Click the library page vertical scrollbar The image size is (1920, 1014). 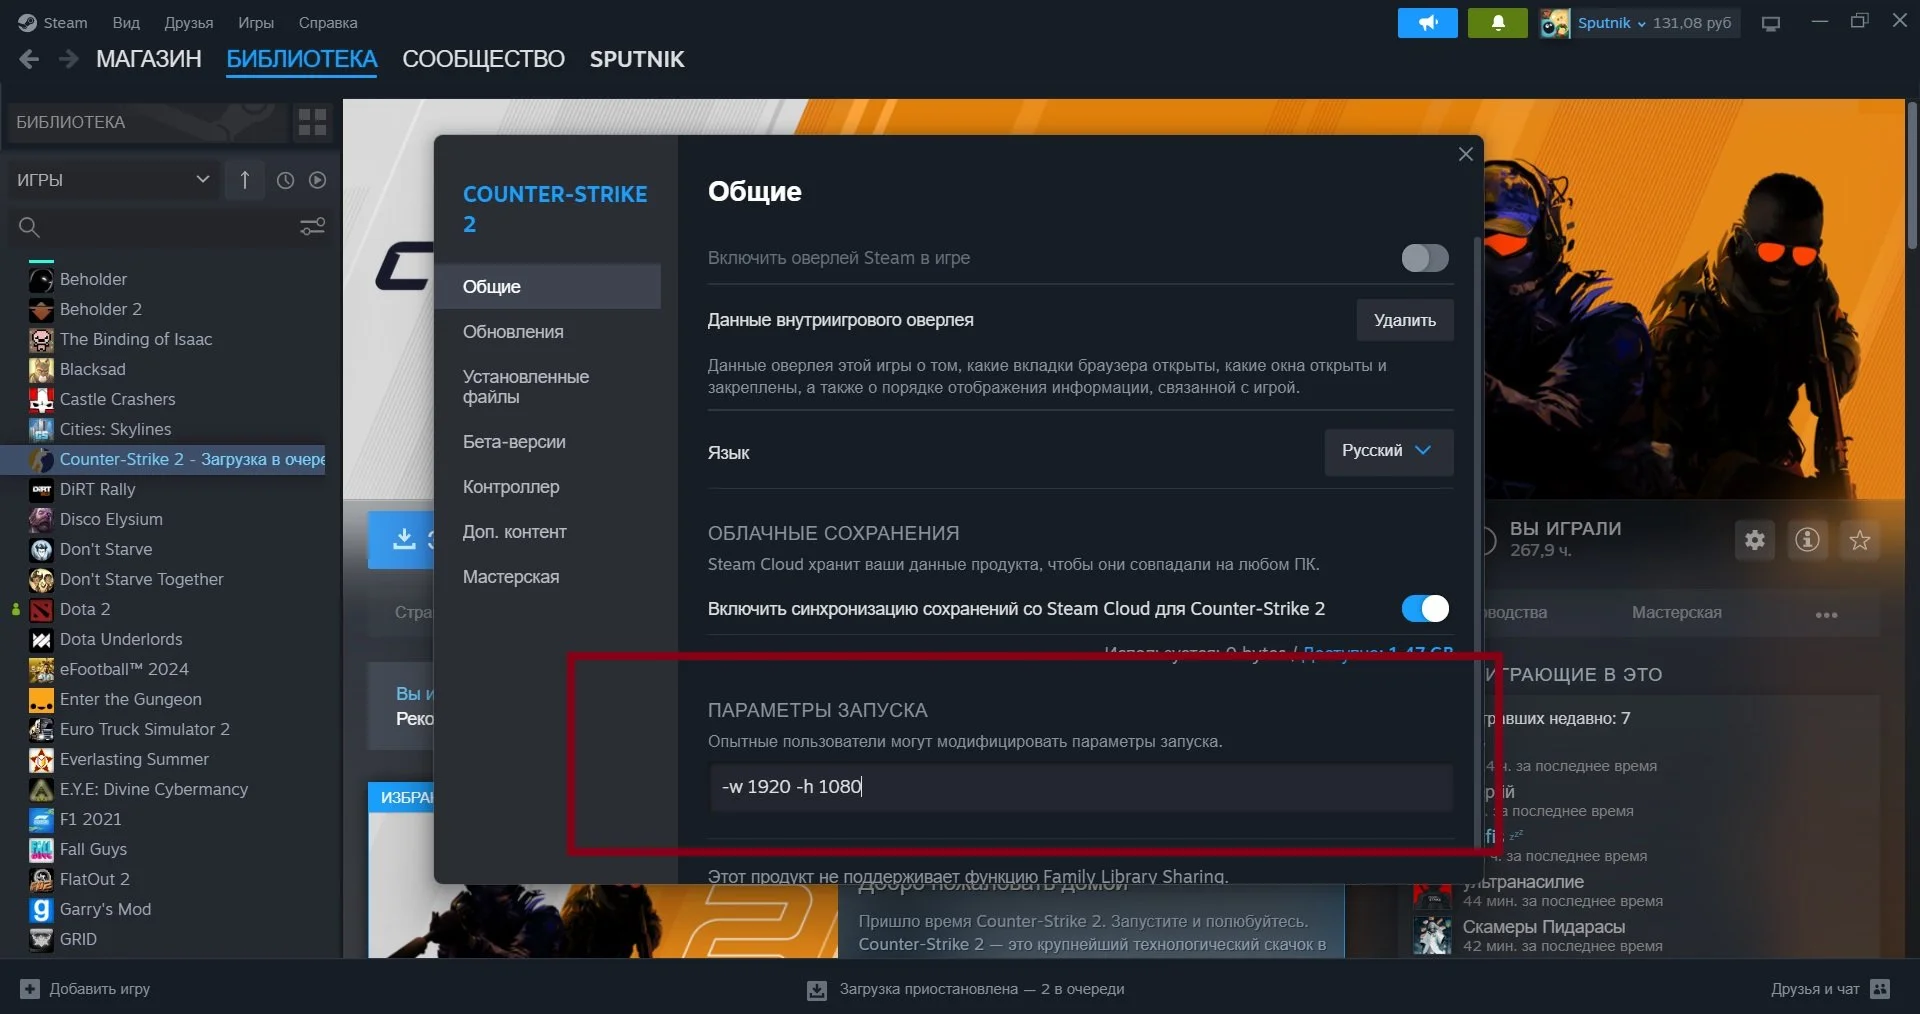pos(1912,175)
